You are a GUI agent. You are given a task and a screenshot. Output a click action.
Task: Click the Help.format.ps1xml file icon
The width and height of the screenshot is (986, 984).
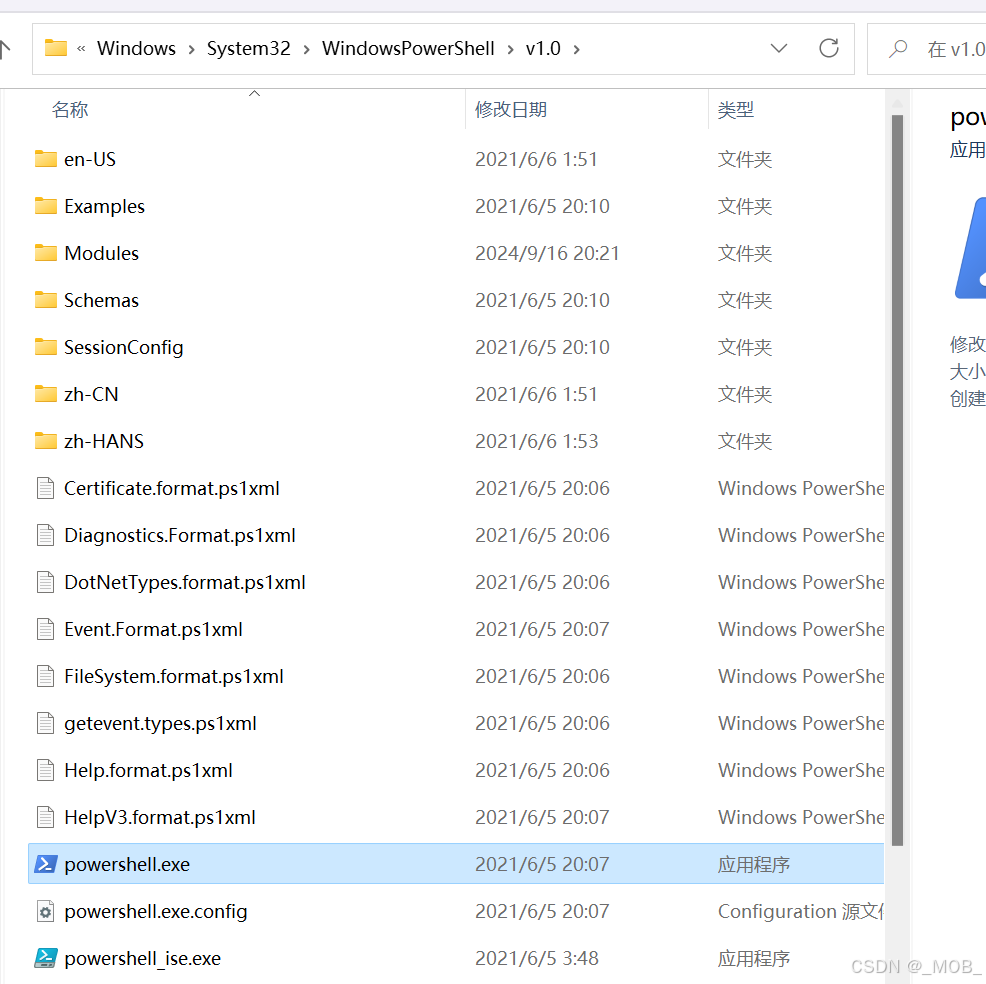pyautogui.click(x=45, y=770)
